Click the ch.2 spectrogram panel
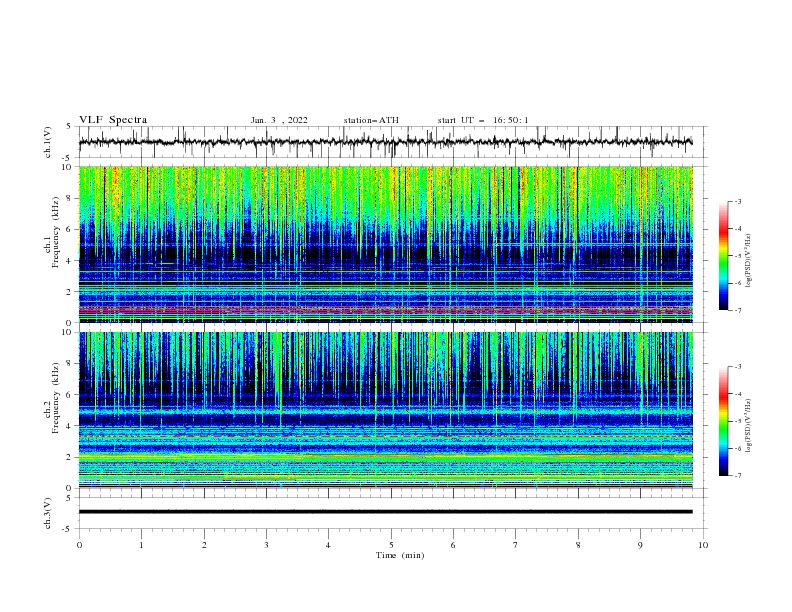792x612 pixels. (386, 410)
